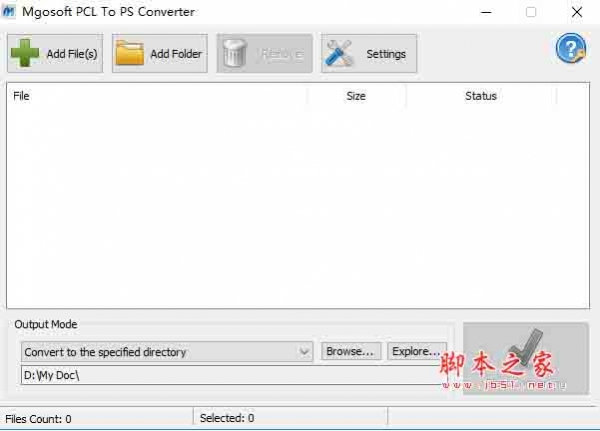Image resolution: width=600 pixels, height=431 pixels.
Task: Click the Mgosoft app icon in the title bar
Action: click(8, 12)
